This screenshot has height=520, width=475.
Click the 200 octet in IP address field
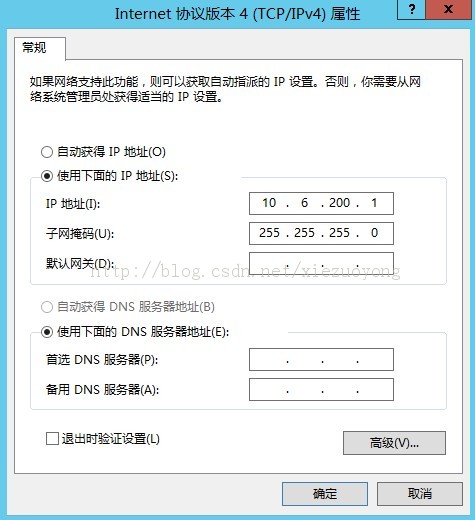339,203
